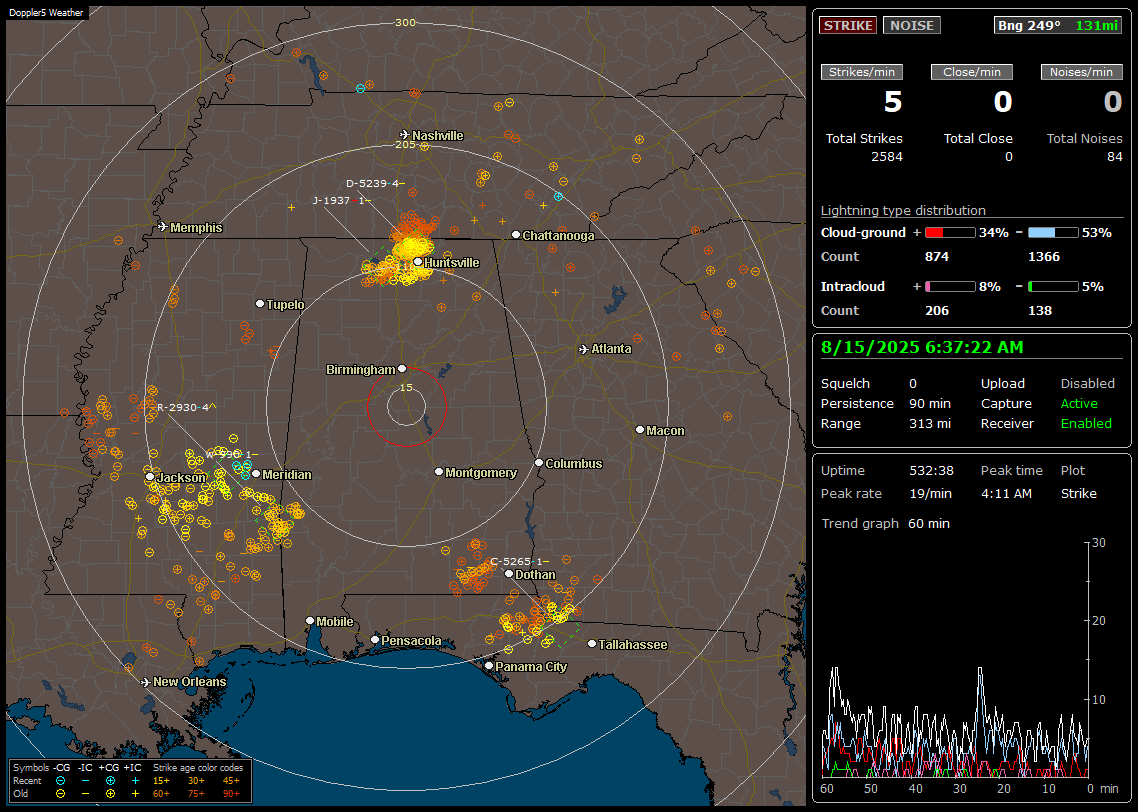
Task: Click the Total Strikes count 2584
Action: (887, 157)
